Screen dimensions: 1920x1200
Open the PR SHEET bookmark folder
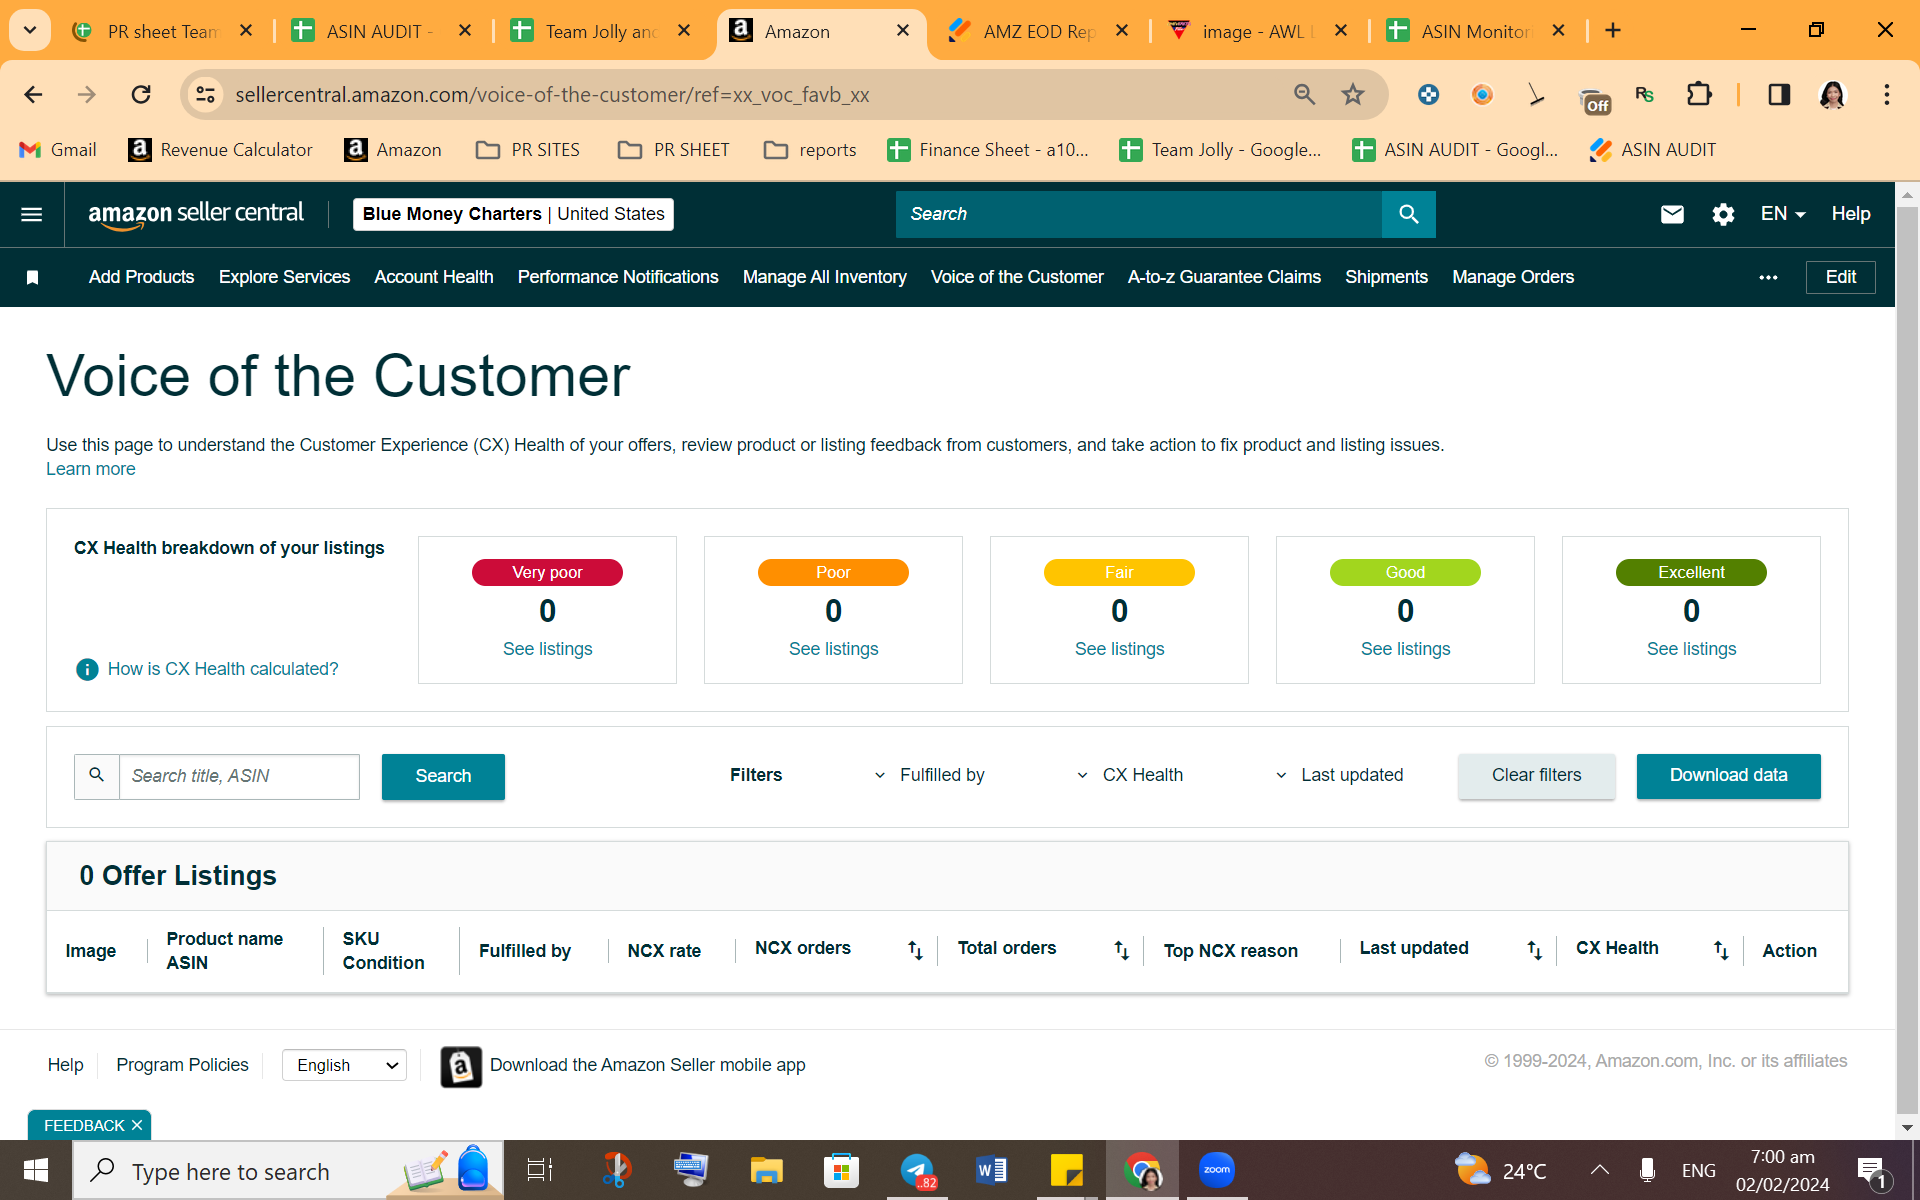(673, 150)
